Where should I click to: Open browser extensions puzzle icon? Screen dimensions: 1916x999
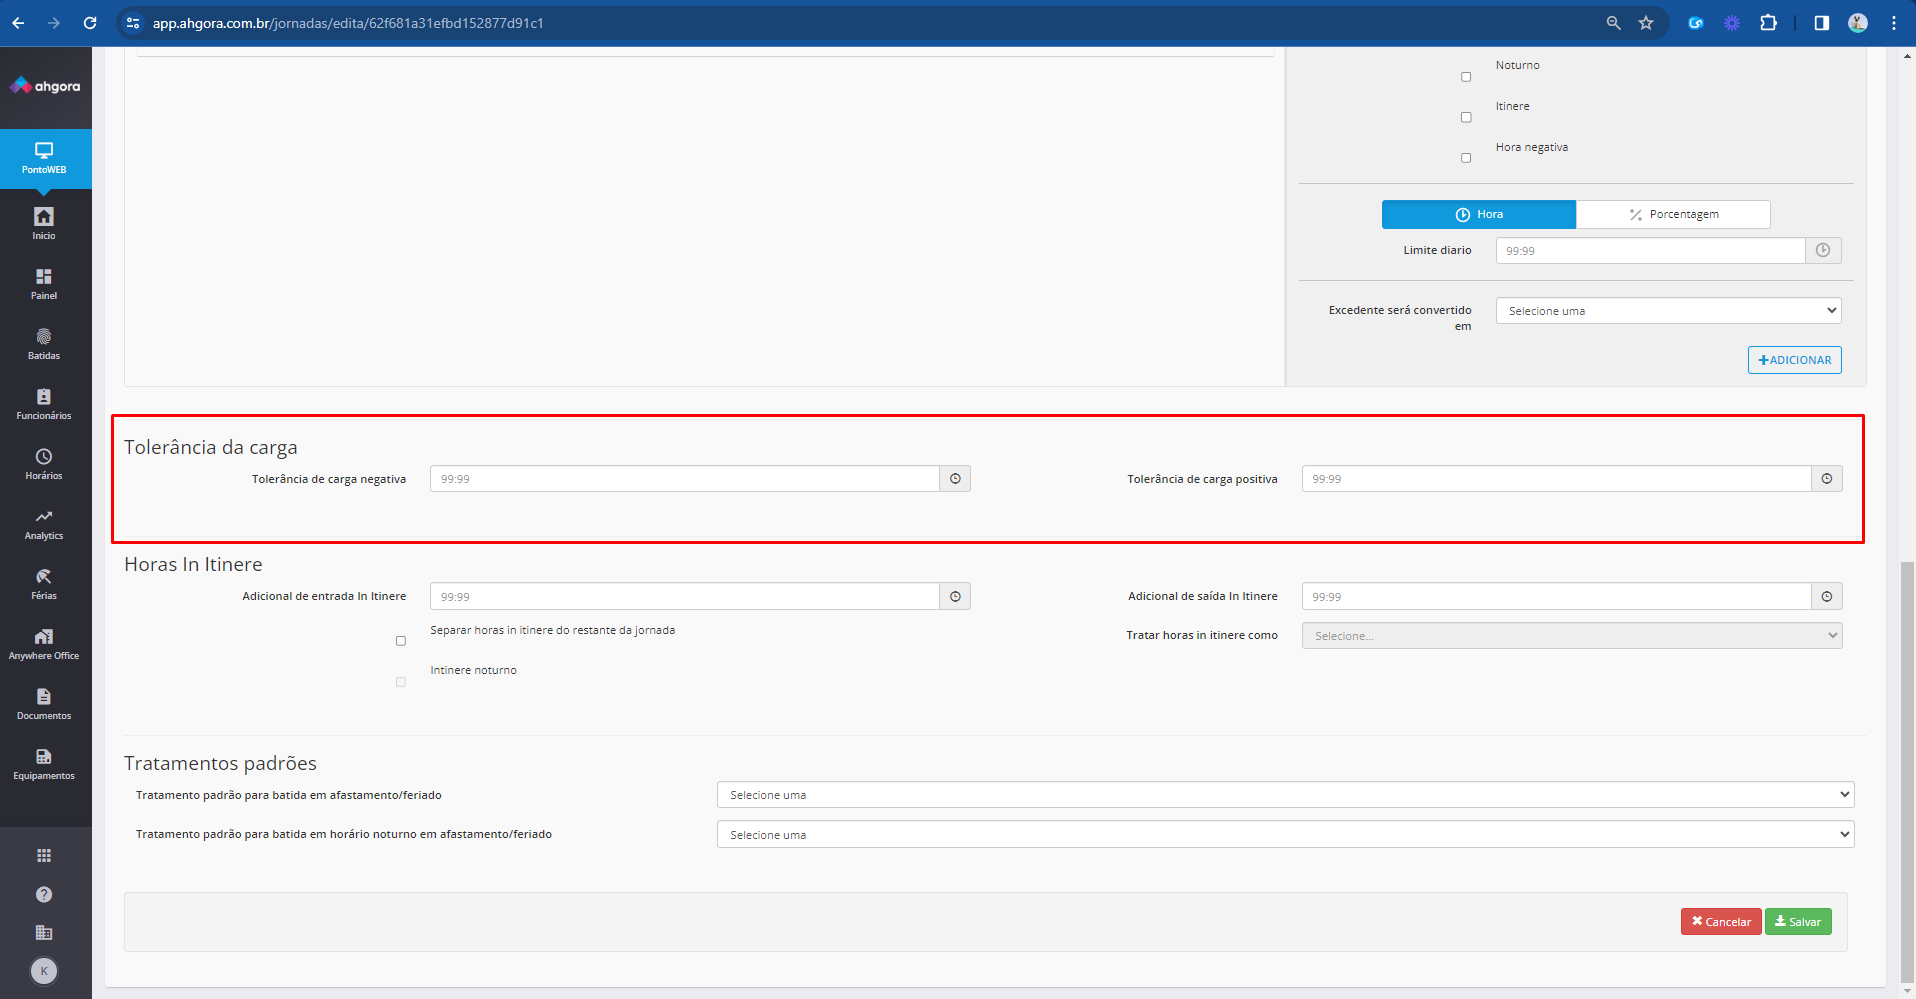pyautogui.click(x=1768, y=23)
